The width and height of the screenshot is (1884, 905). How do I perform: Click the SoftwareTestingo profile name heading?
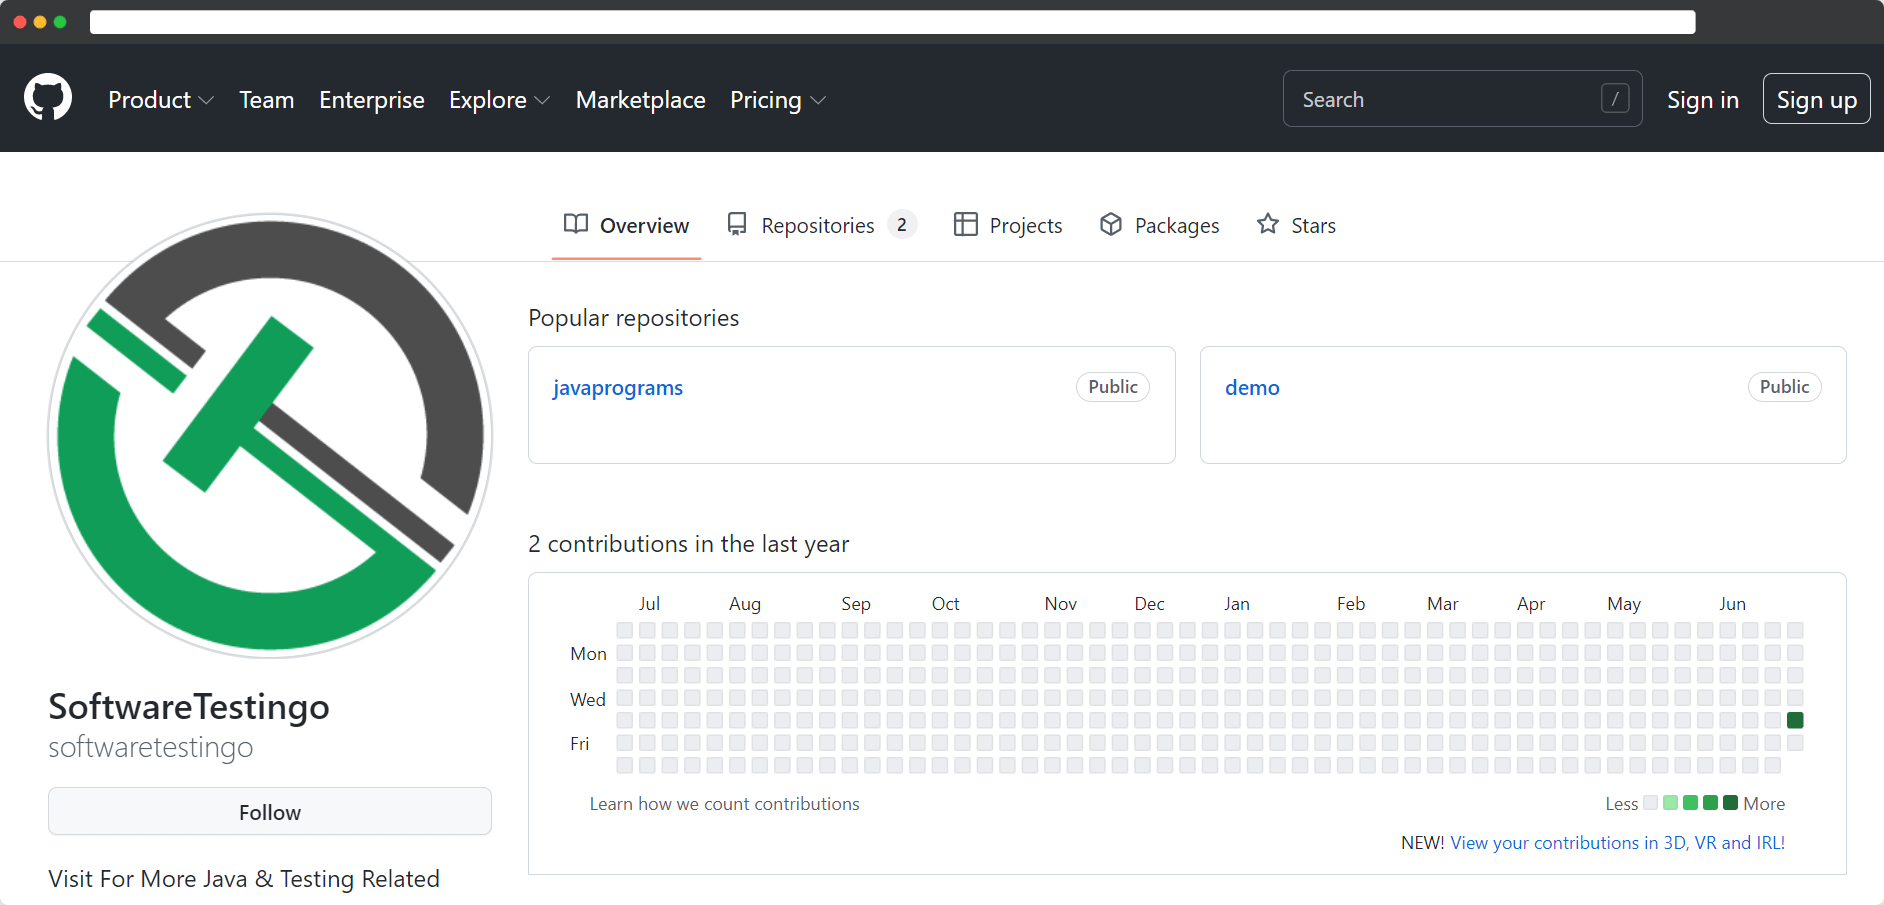click(189, 707)
